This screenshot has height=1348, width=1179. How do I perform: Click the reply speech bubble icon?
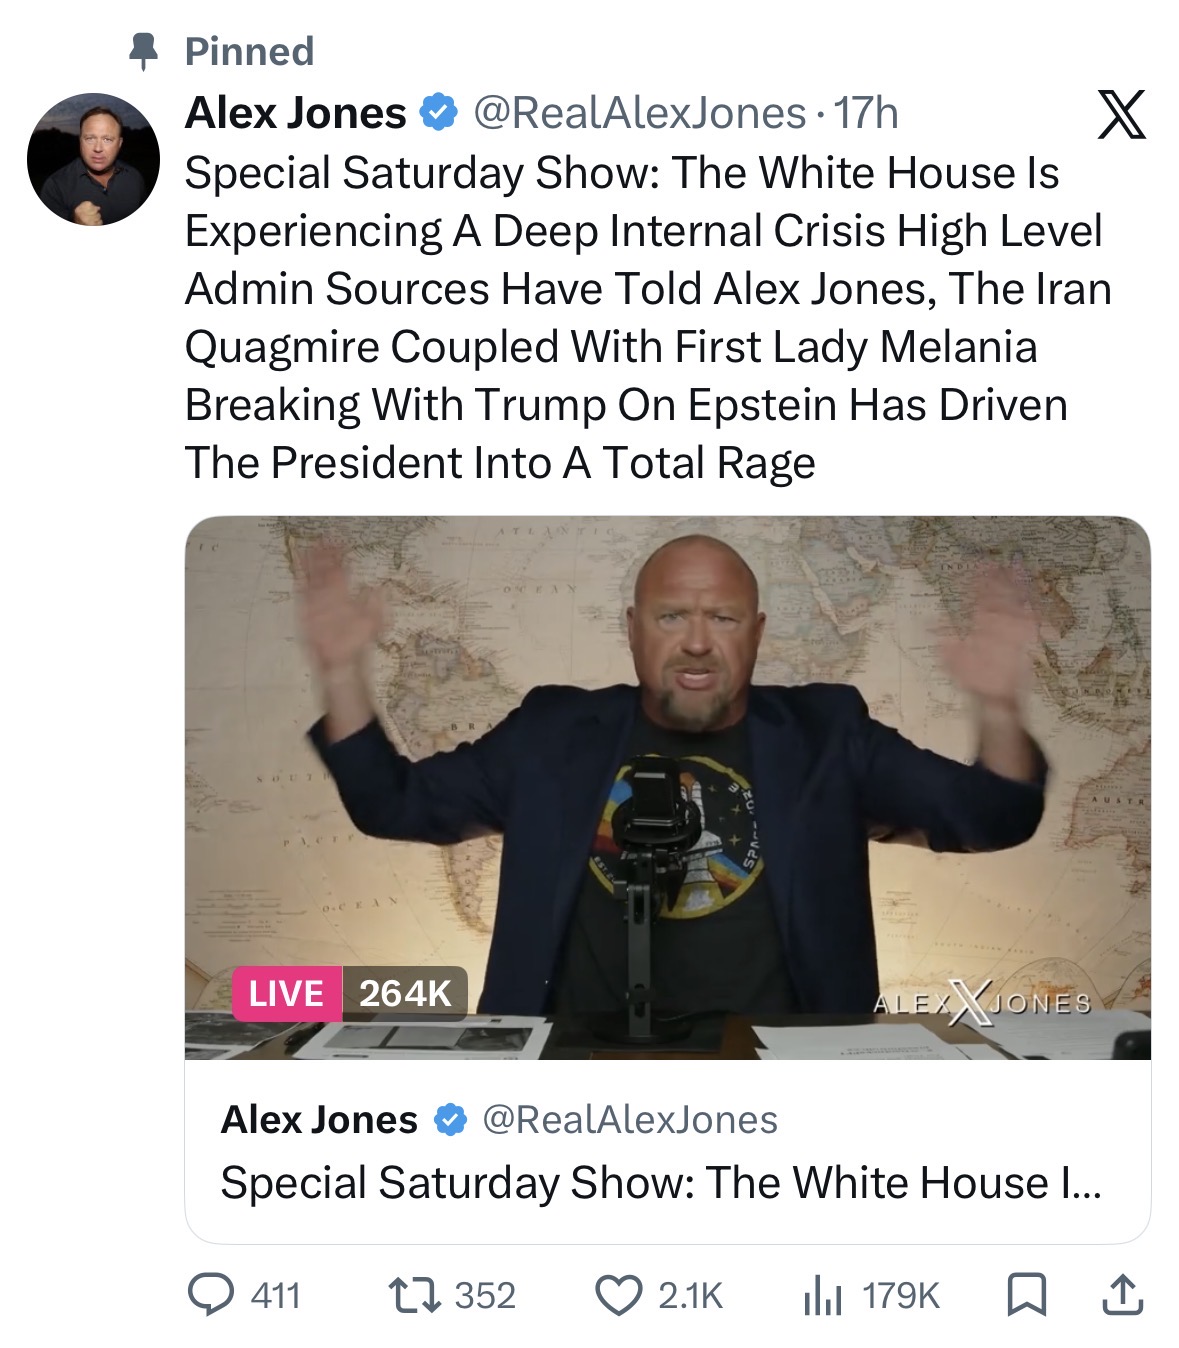211,1295
